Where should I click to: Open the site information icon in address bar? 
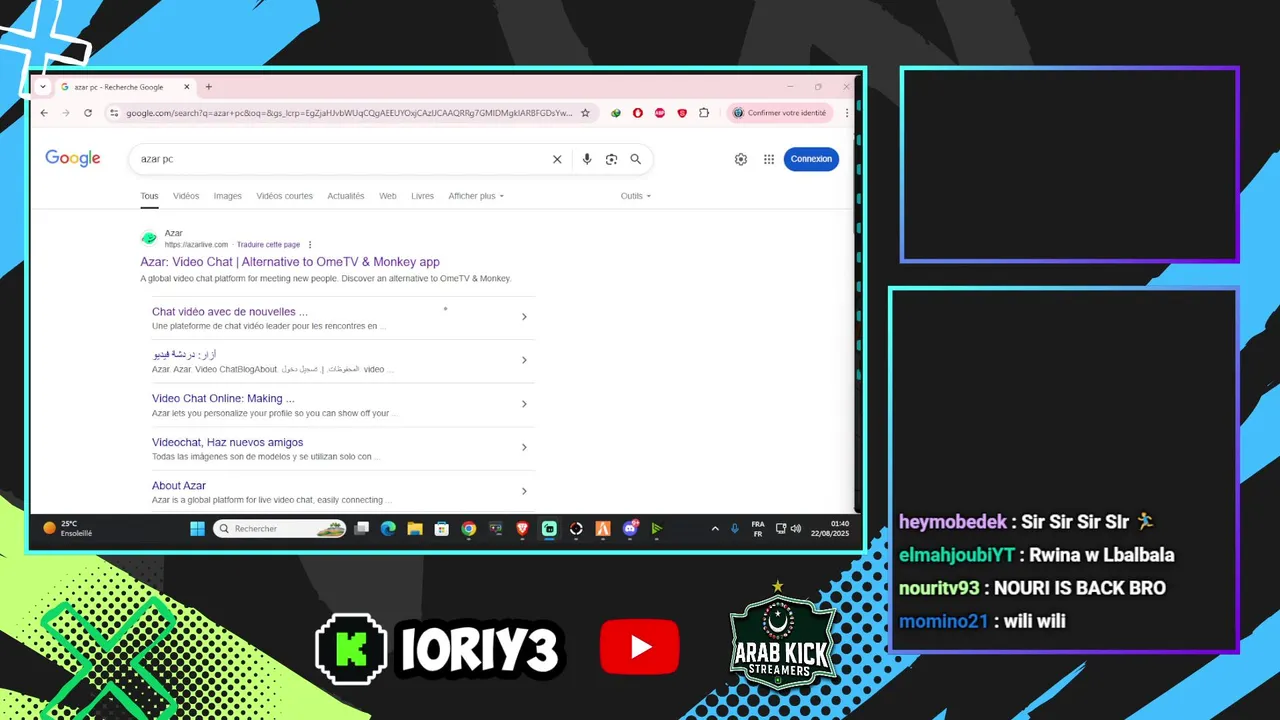[114, 113]
